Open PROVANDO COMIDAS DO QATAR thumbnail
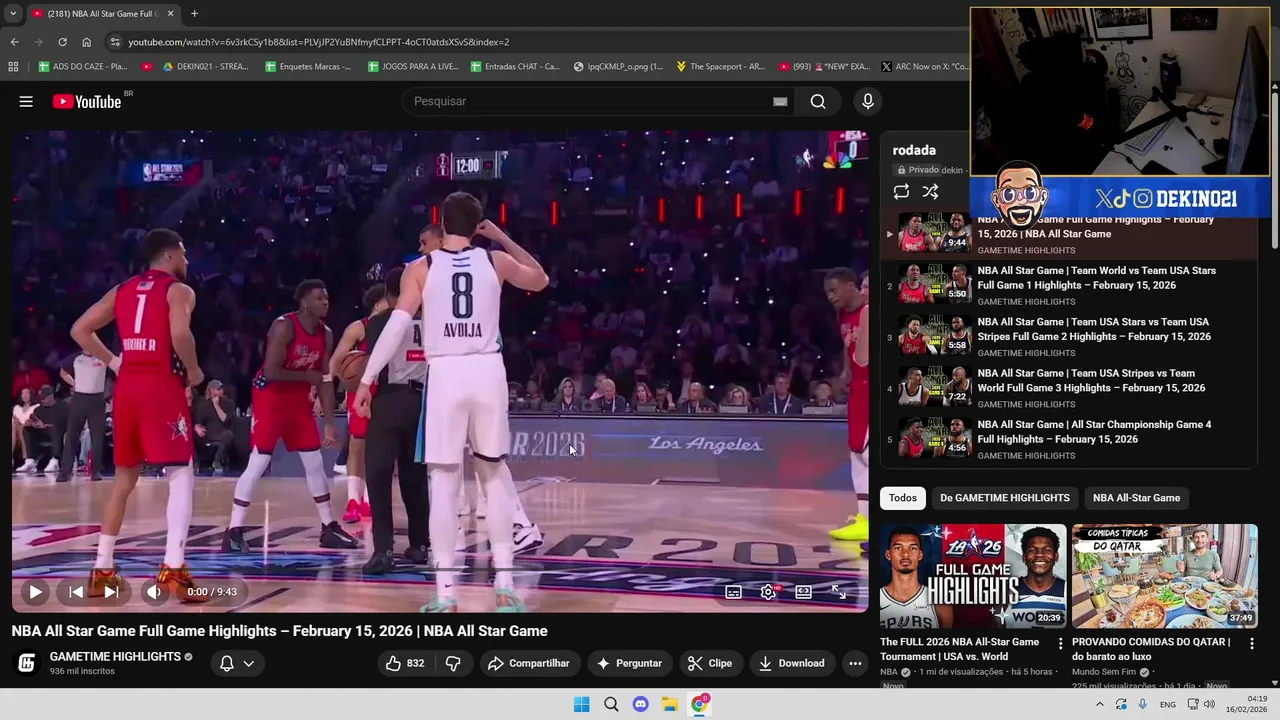Screen dimensions: 1280x720 click(1165, 576)
